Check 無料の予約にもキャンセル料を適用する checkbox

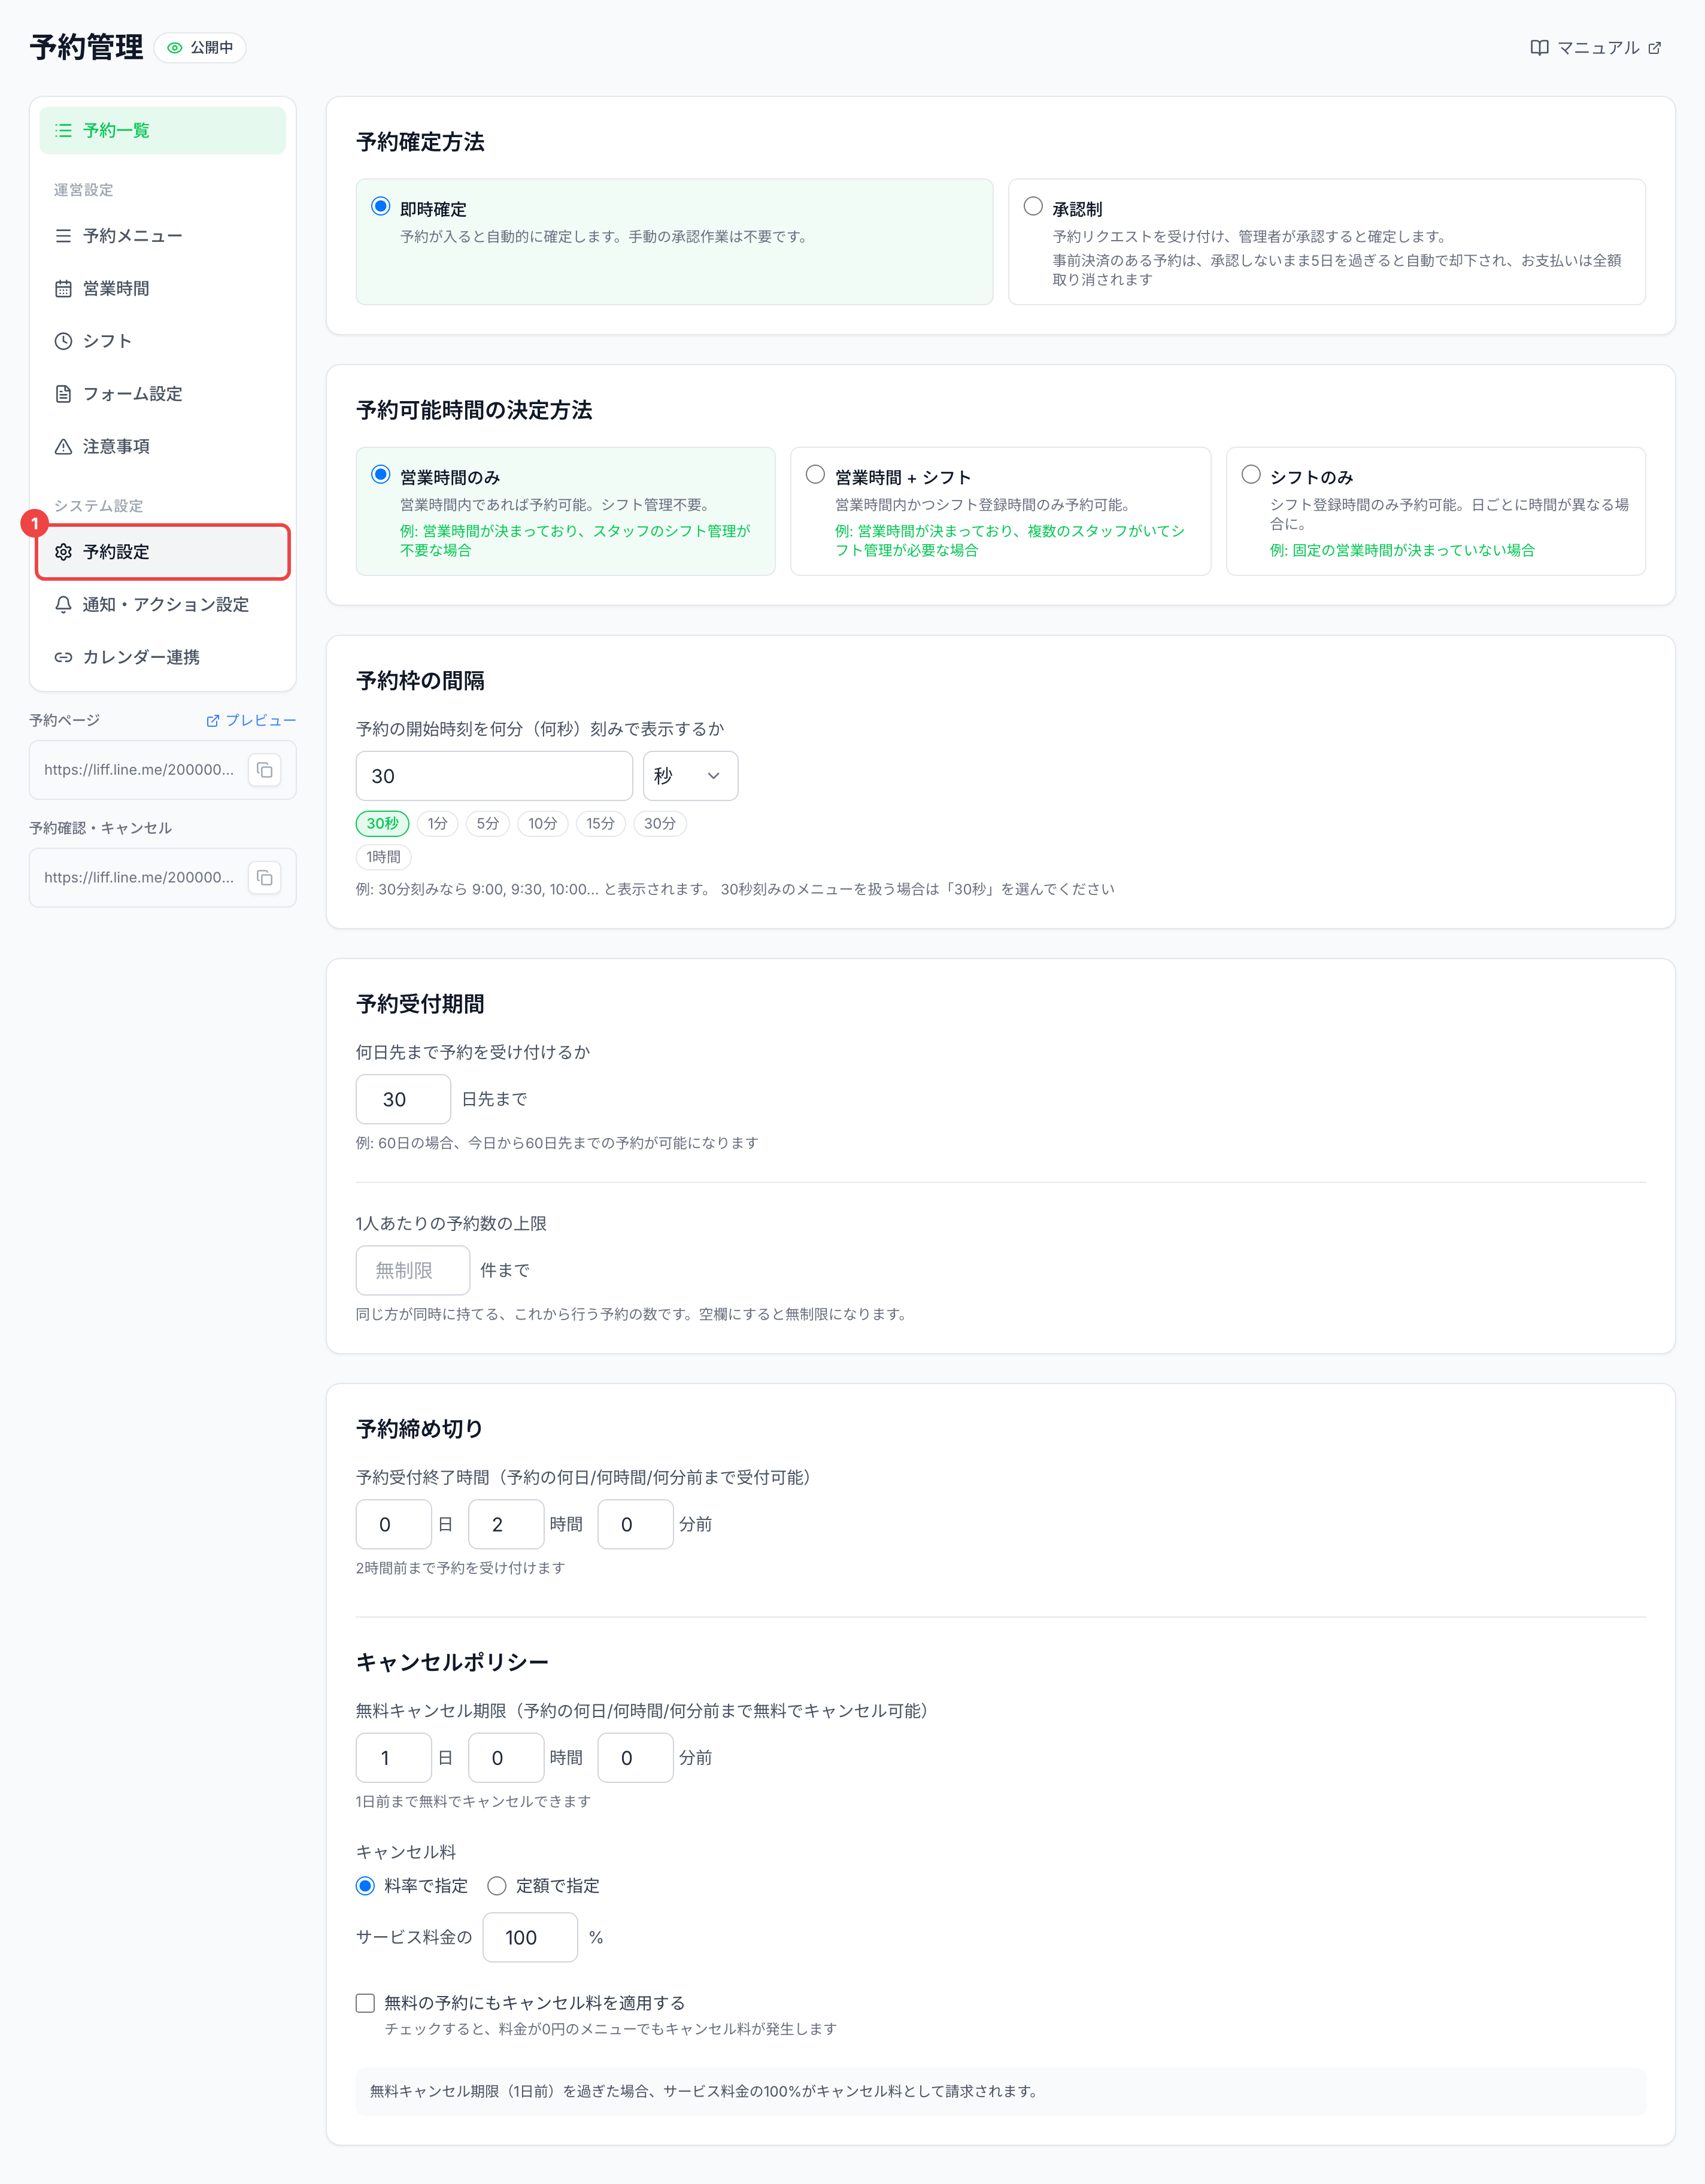point(365,2003)
